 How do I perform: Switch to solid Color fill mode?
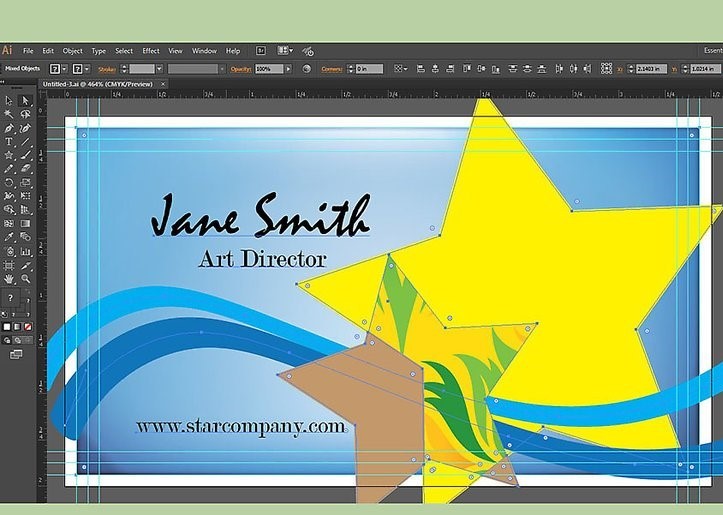point(6,326)
